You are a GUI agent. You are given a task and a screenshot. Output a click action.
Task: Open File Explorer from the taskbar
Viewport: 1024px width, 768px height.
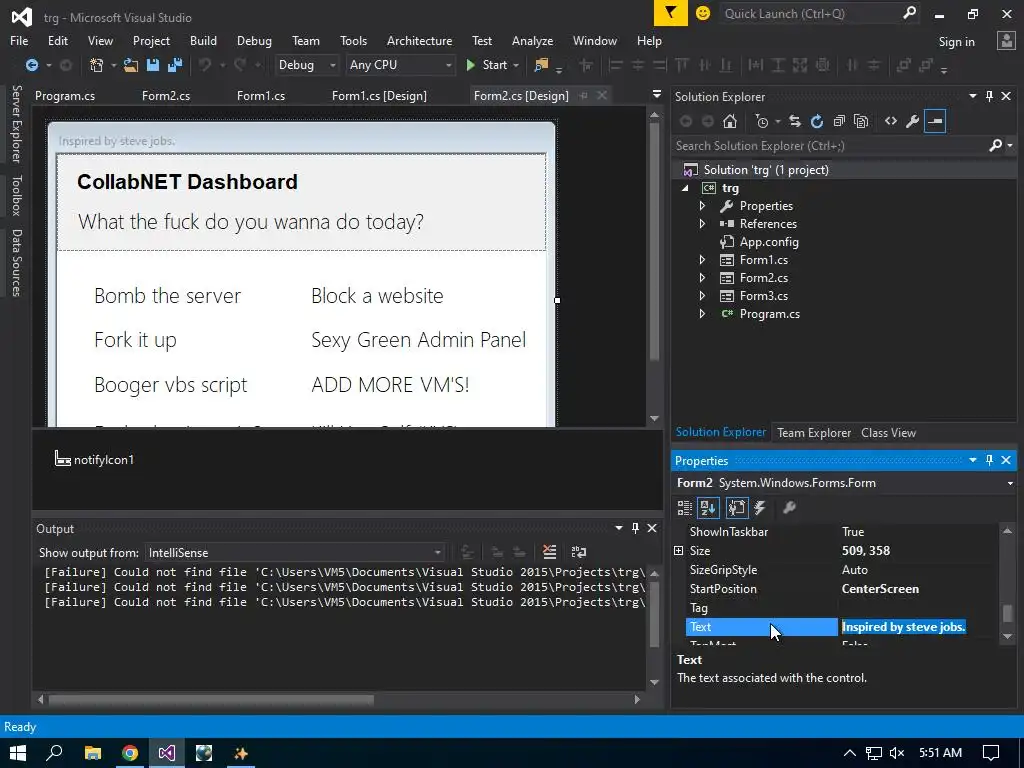[x=93, y=753]
